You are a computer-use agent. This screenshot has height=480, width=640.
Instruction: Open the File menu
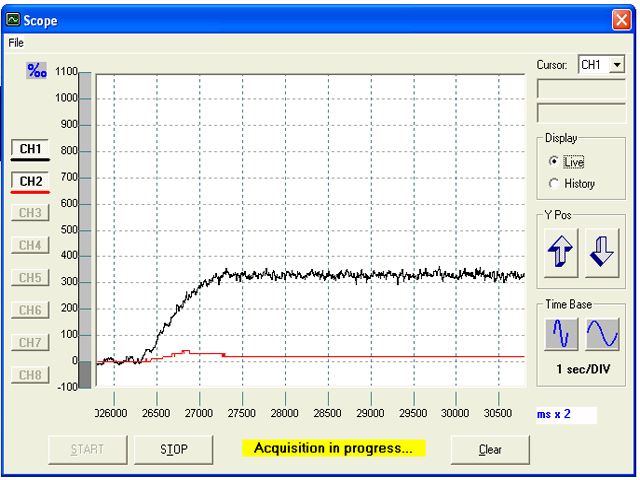point(16,43)
